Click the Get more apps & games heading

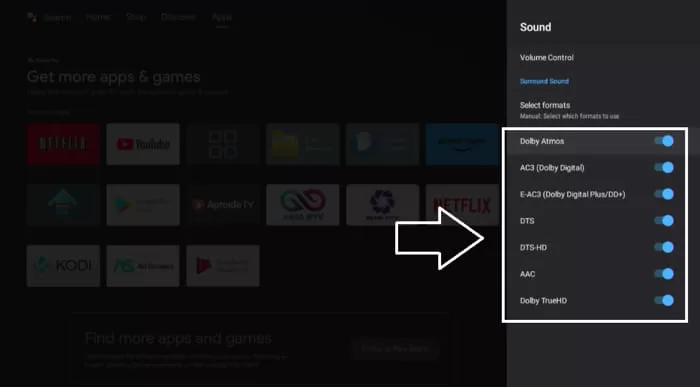tap(113, 77)
